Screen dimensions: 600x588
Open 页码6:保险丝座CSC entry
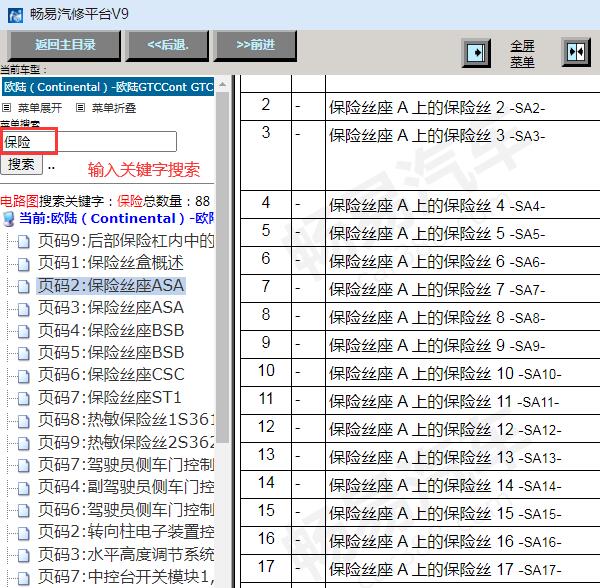tap(111, 375)
